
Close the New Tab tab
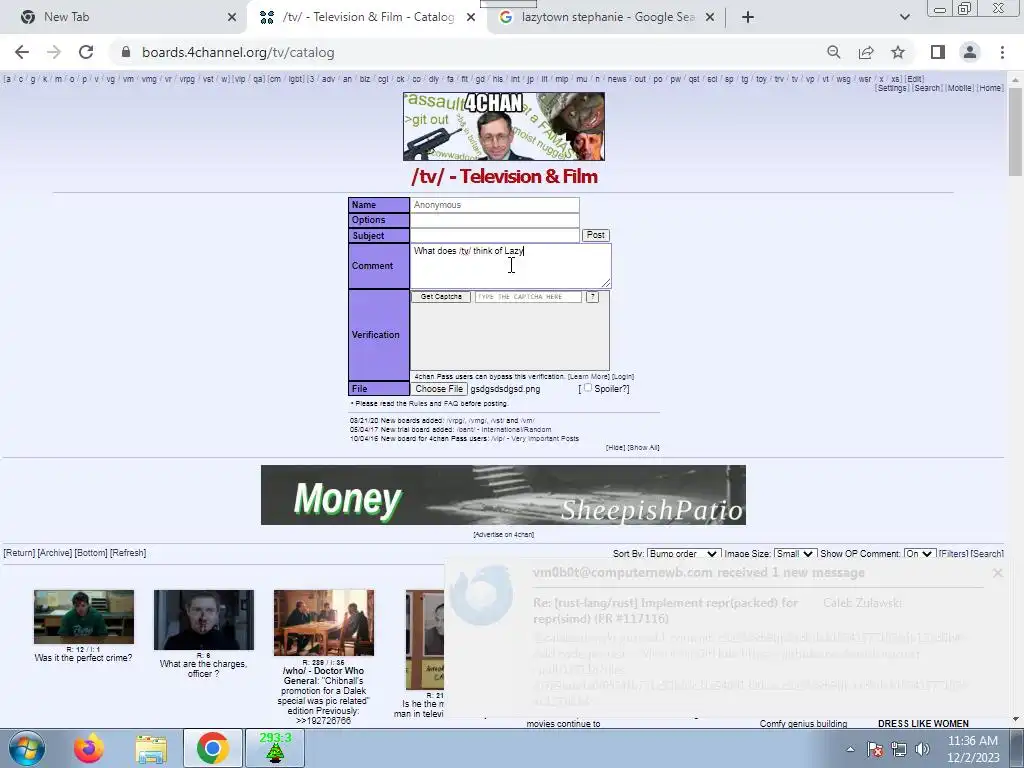pos(232,18)
